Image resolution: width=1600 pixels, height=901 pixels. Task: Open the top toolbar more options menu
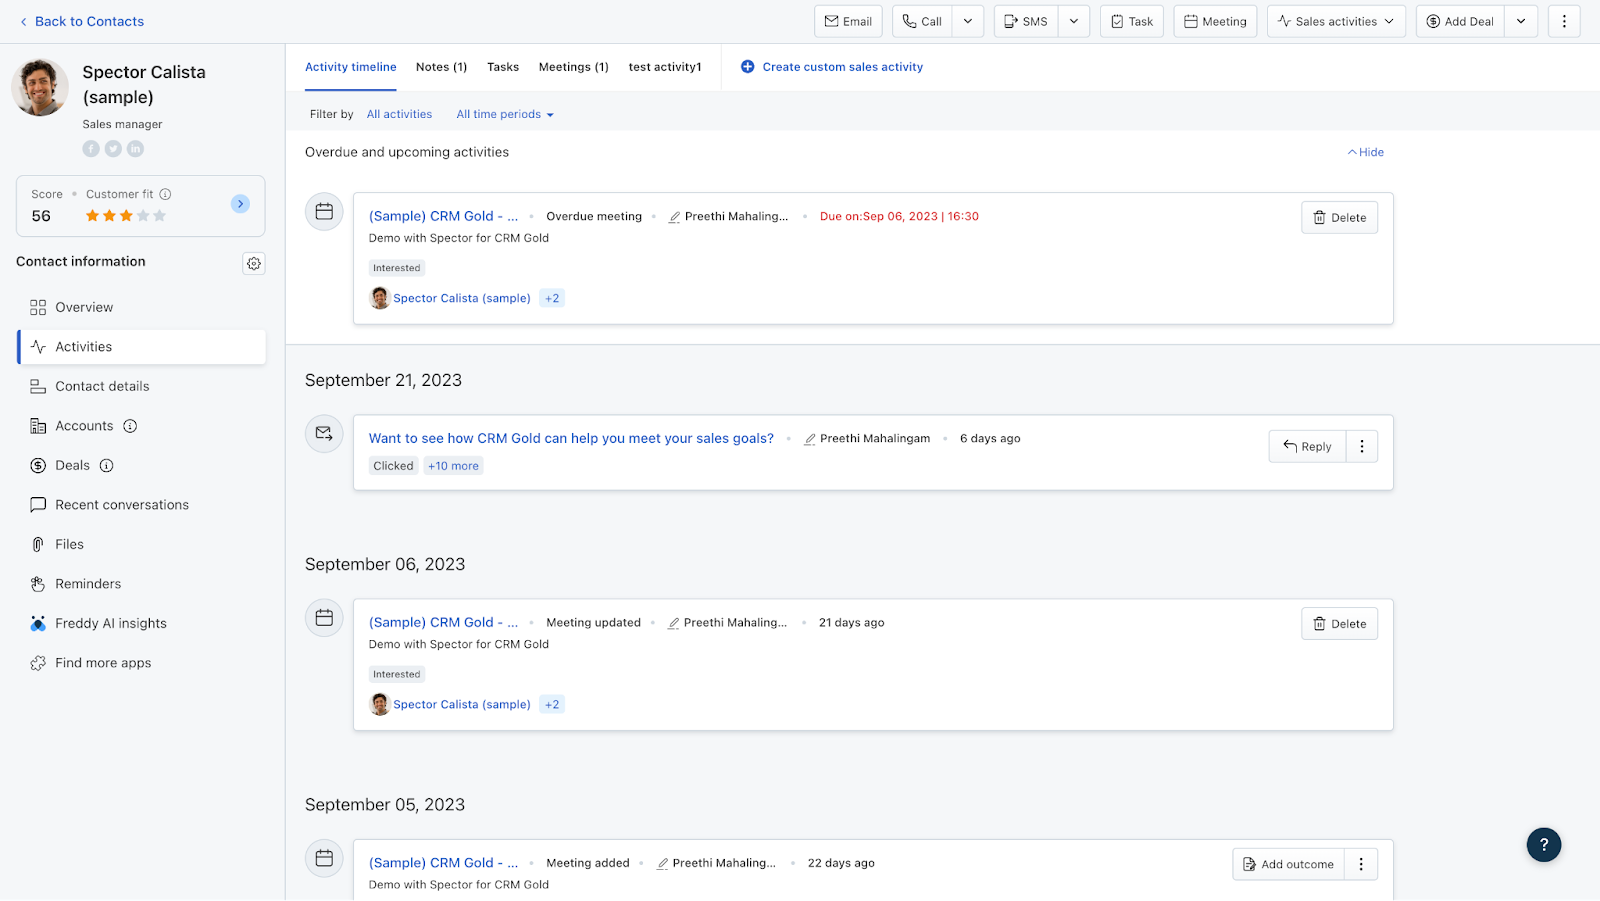coord(1564,21)
